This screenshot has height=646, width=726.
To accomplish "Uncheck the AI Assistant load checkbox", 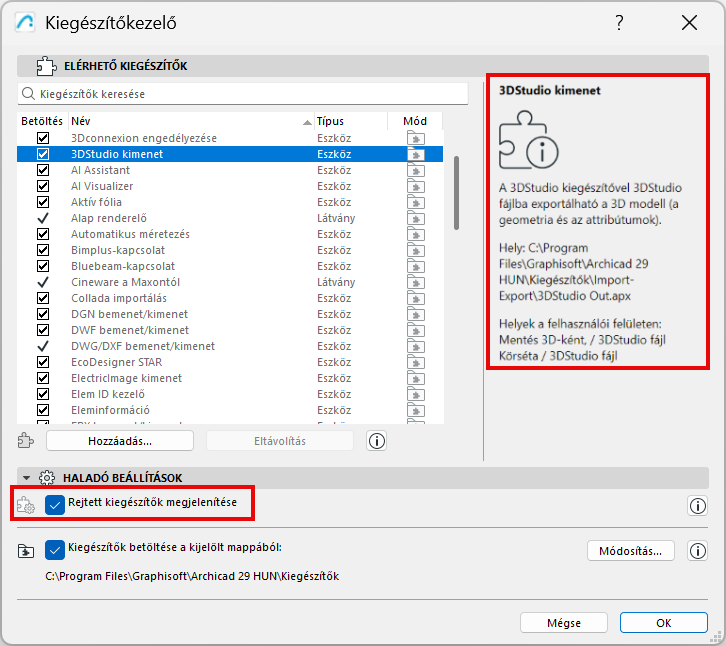I will (43, 170).
